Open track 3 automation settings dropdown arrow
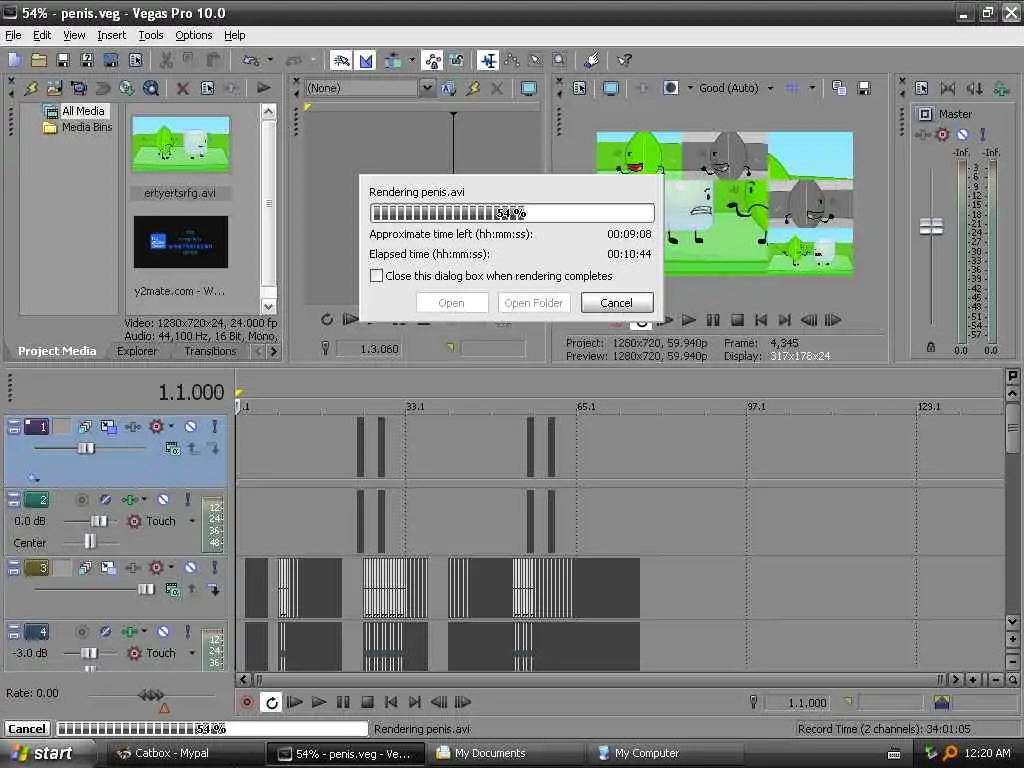Viewport: 1024px width, 768px height. click(171, 568)
